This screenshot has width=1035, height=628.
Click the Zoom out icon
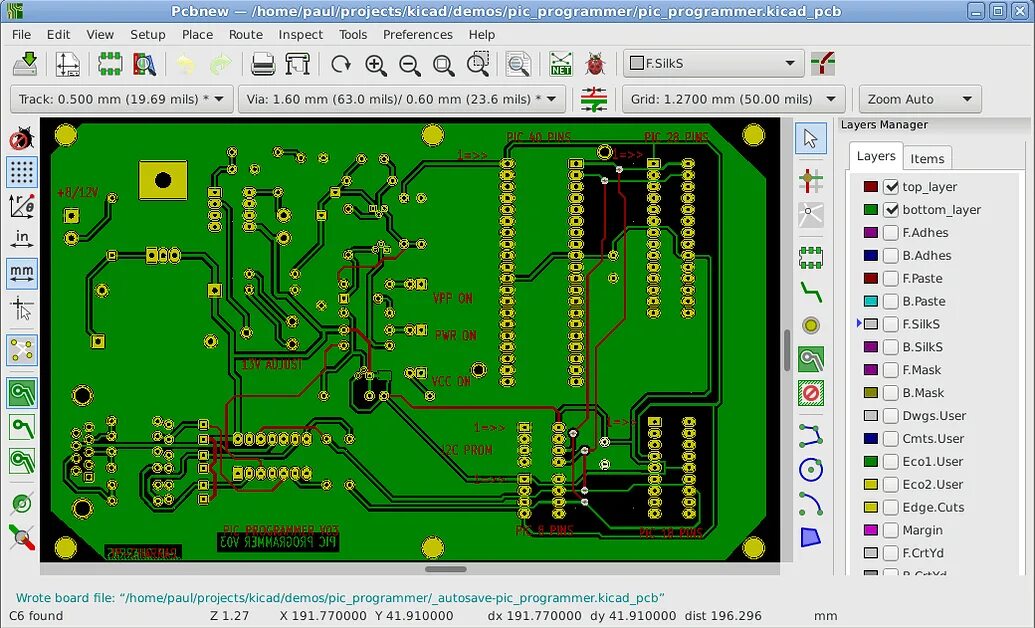tap(409, 64)
